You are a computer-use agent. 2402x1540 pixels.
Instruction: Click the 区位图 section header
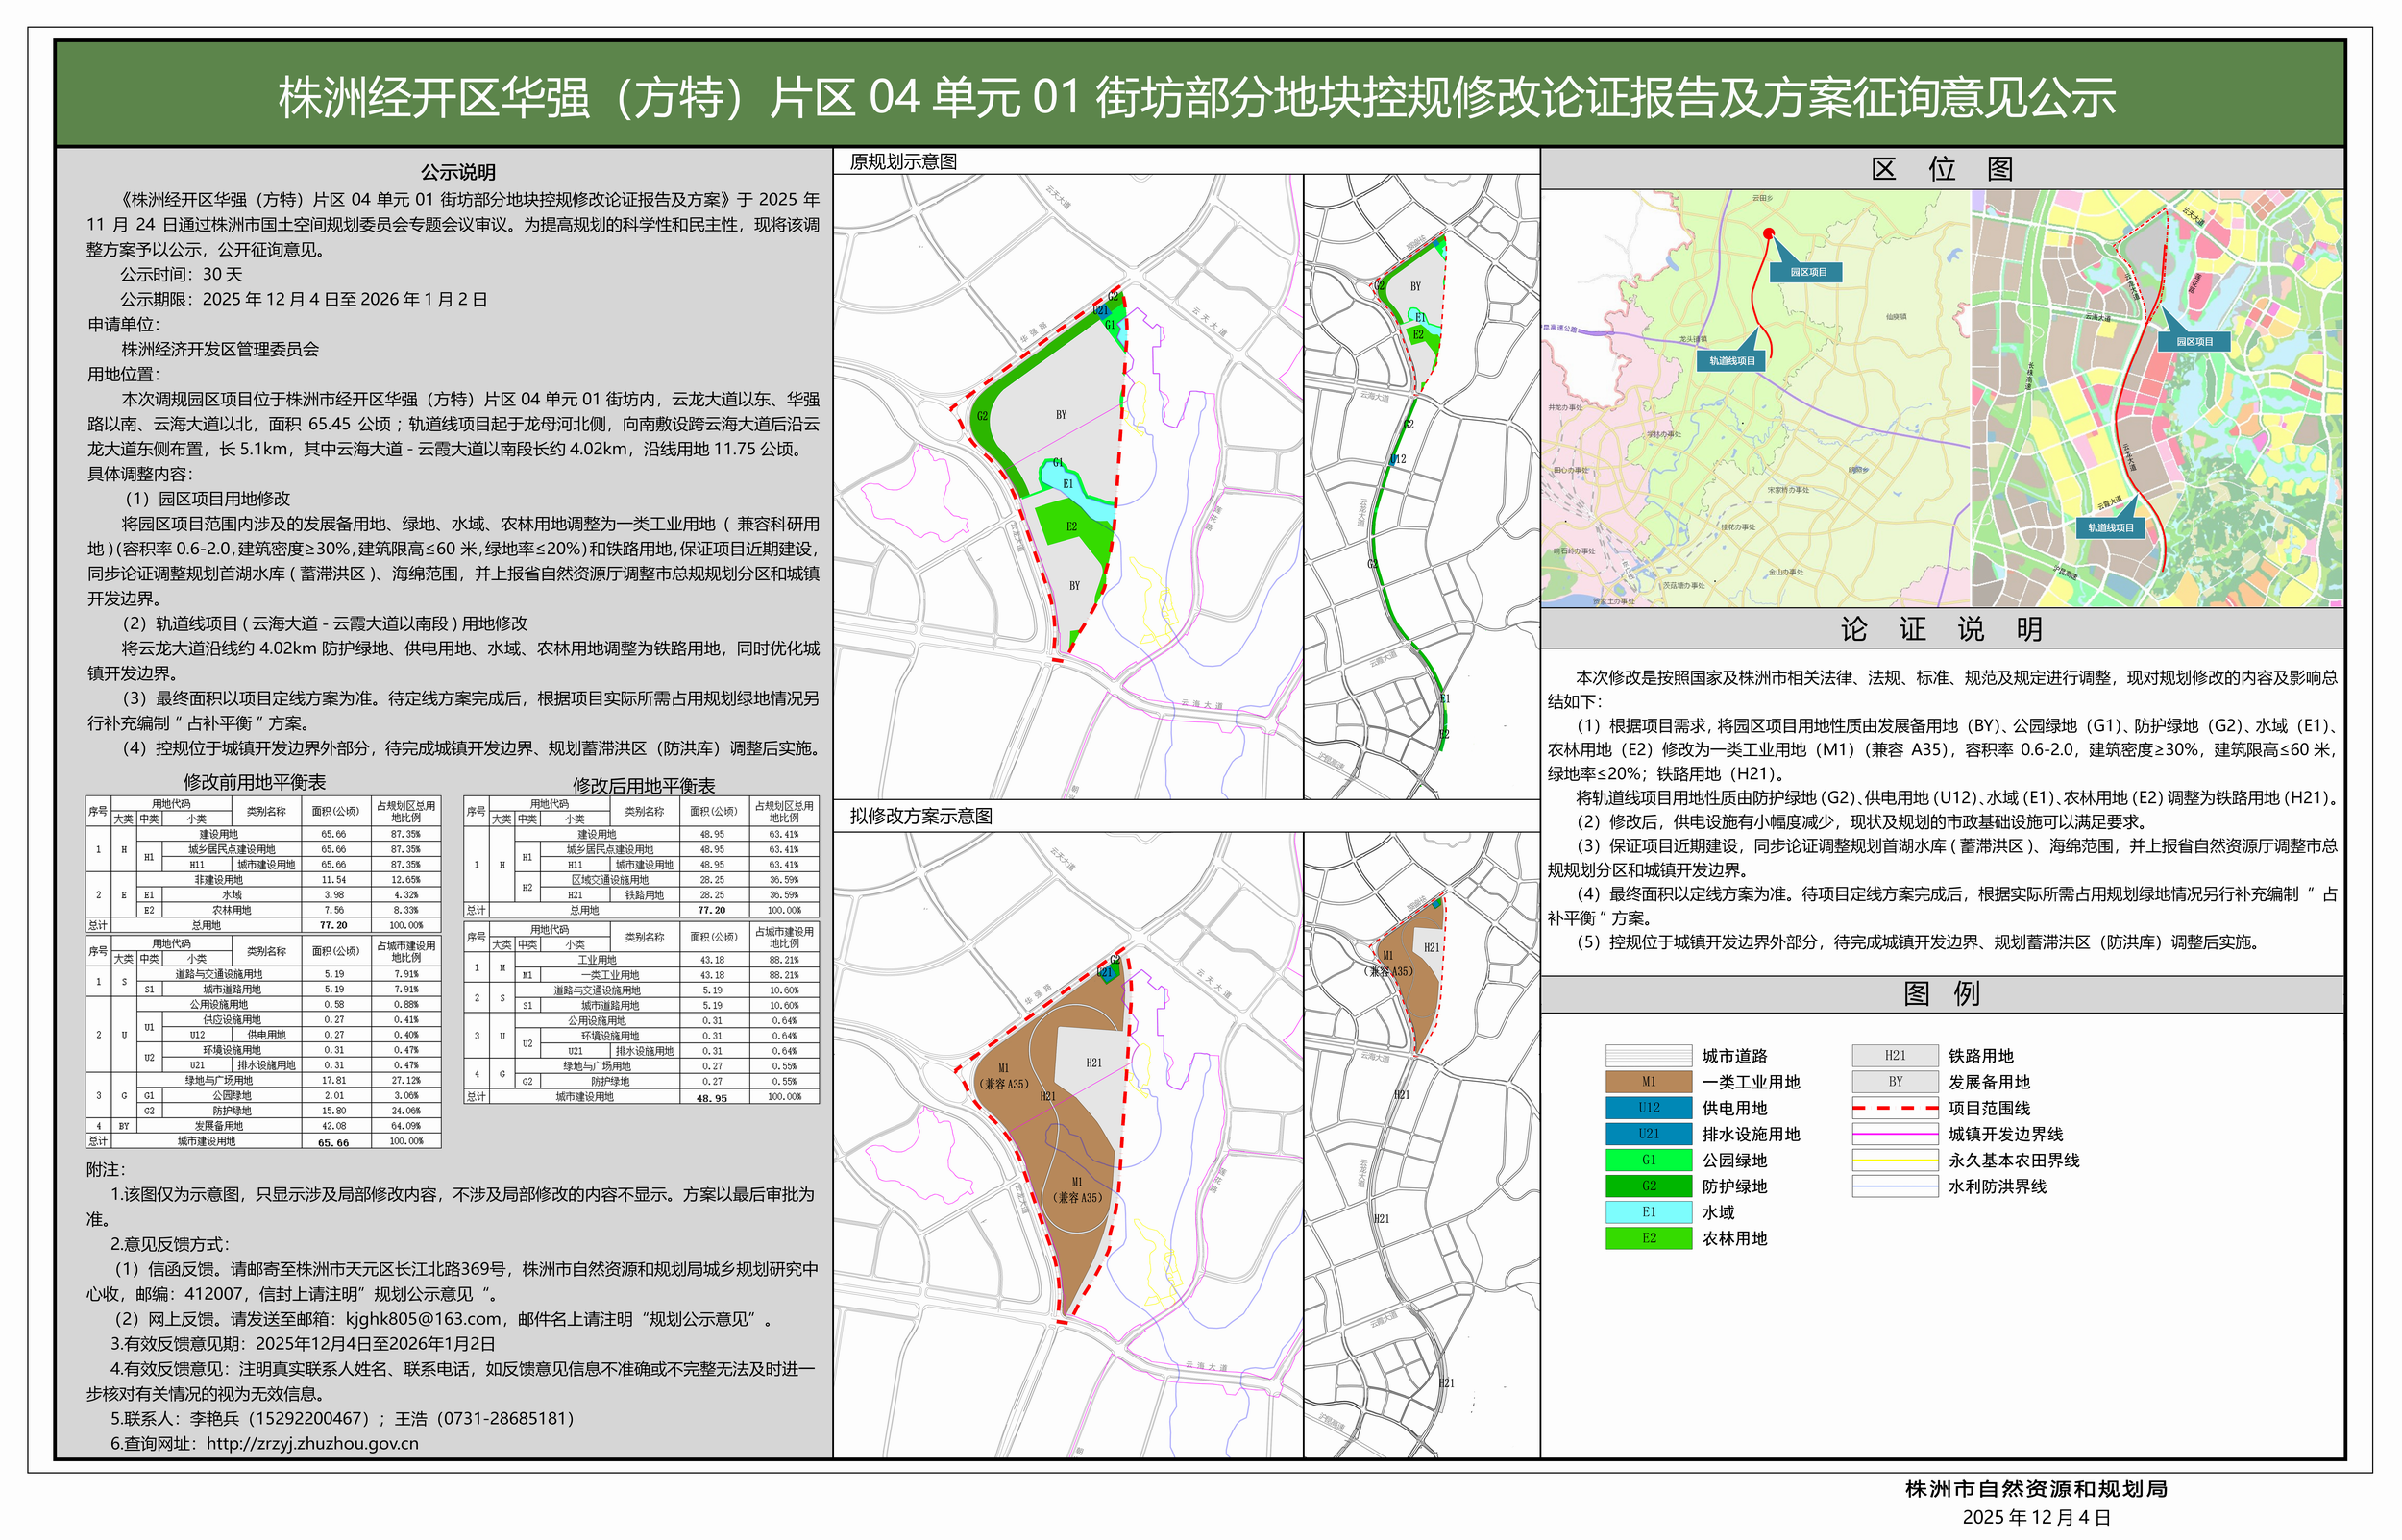tap(1941, 169)
